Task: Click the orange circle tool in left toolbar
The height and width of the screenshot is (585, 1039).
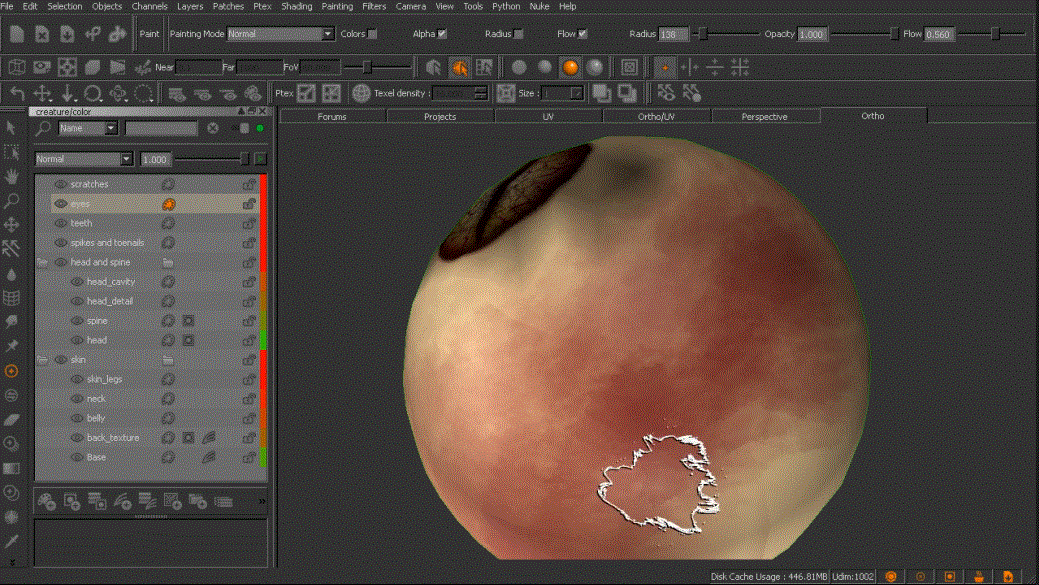Action: [11, 371]
